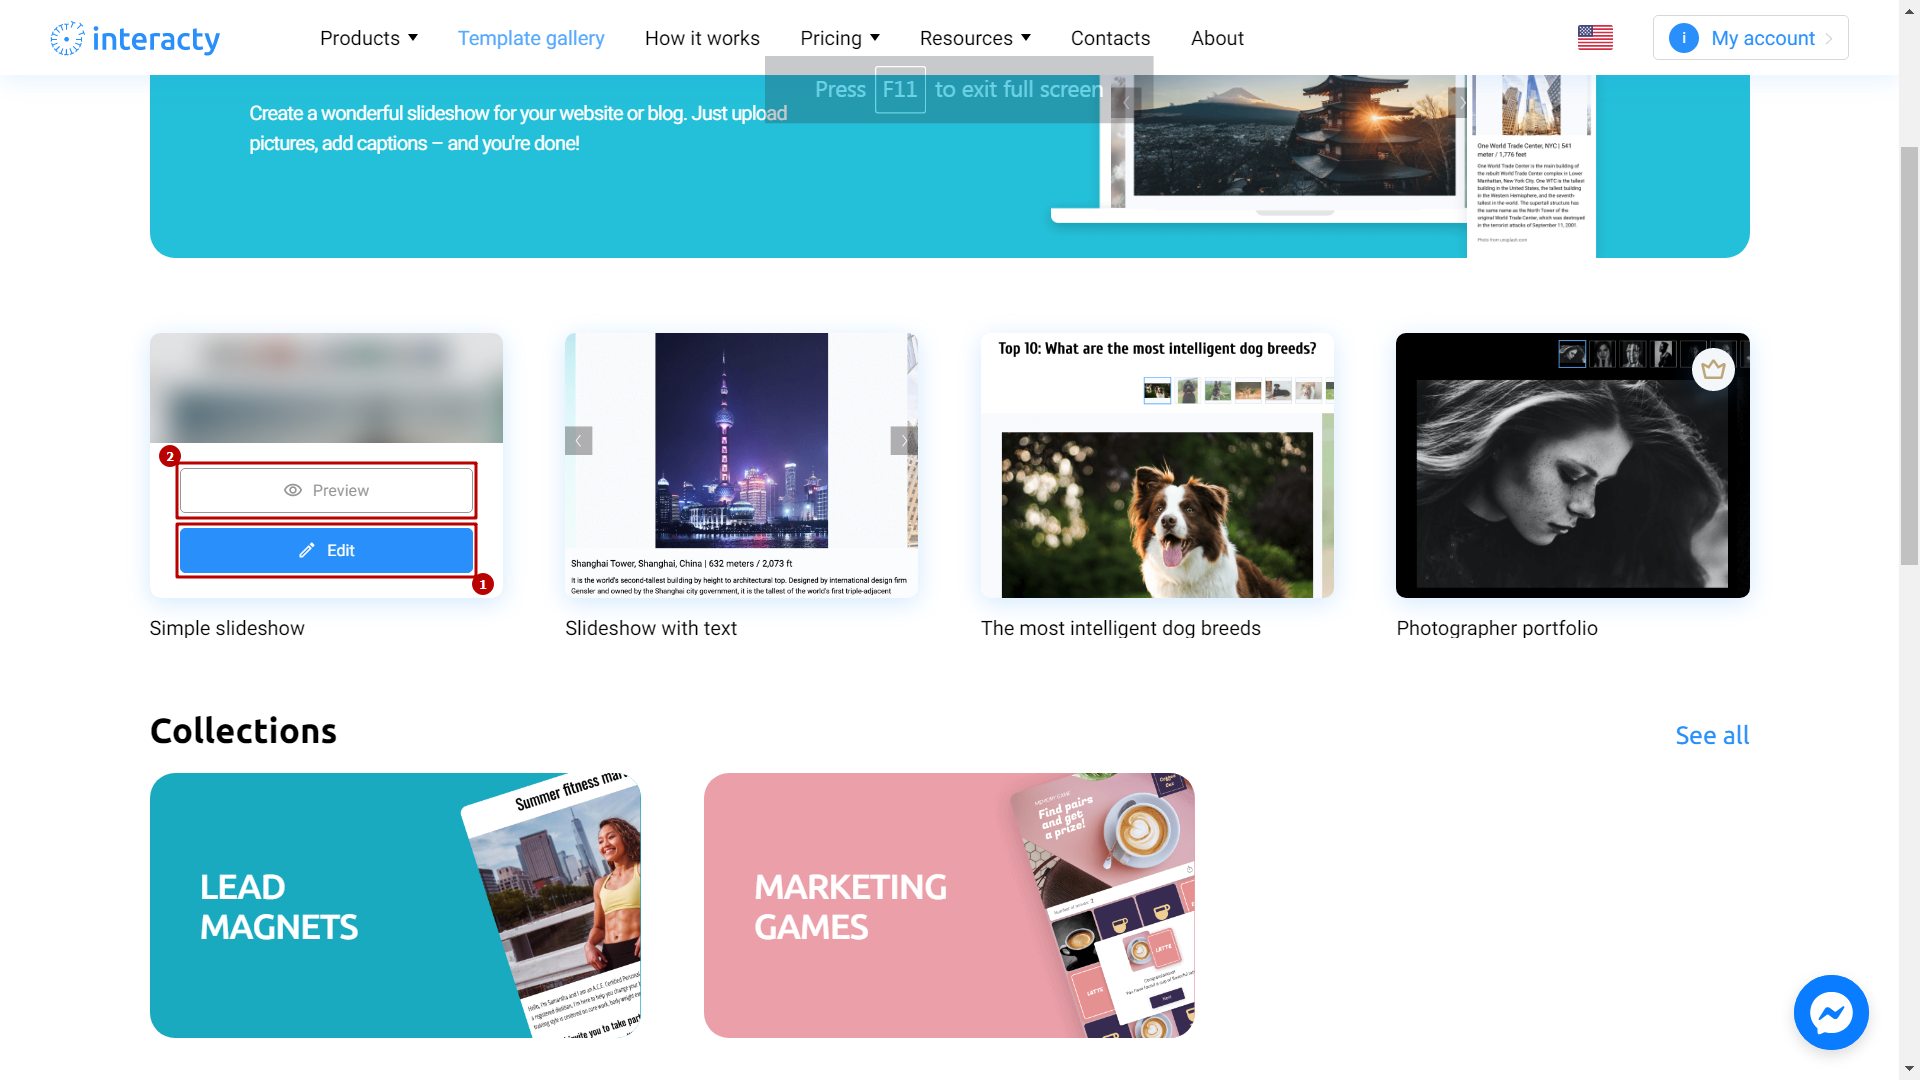Click the Template gallery tab
The height and width of the screenshot is (1080, 1920).
(x=531, y=37)
